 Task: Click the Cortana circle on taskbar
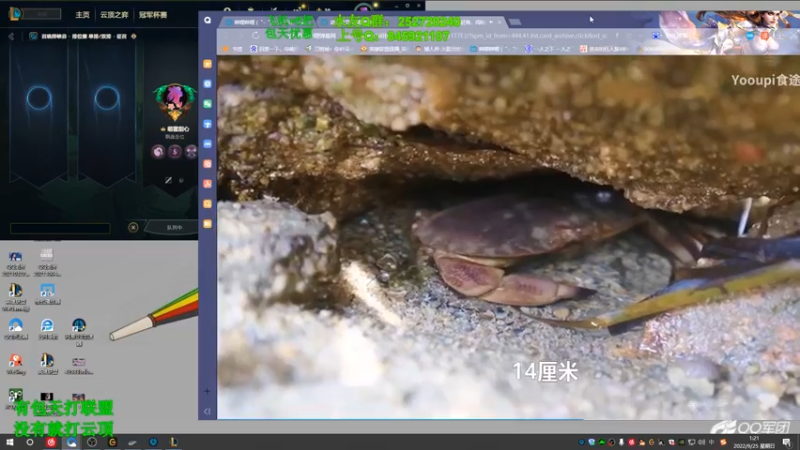30,442
